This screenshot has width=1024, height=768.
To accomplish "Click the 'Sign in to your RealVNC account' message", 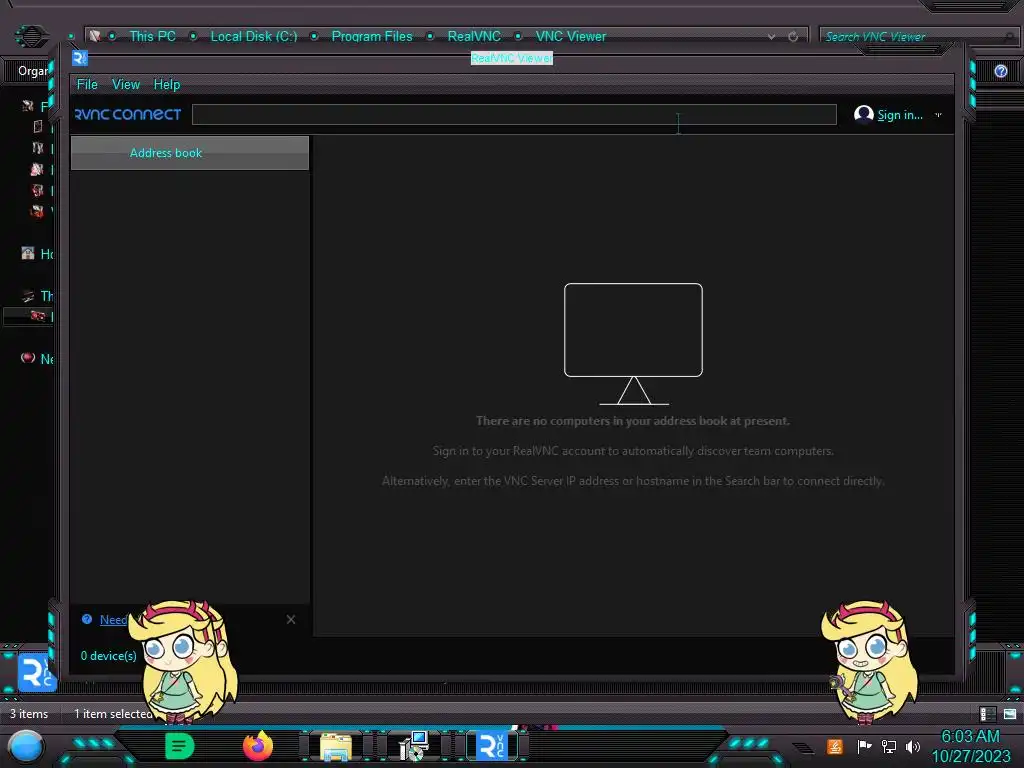I will (x=633, y=451).
